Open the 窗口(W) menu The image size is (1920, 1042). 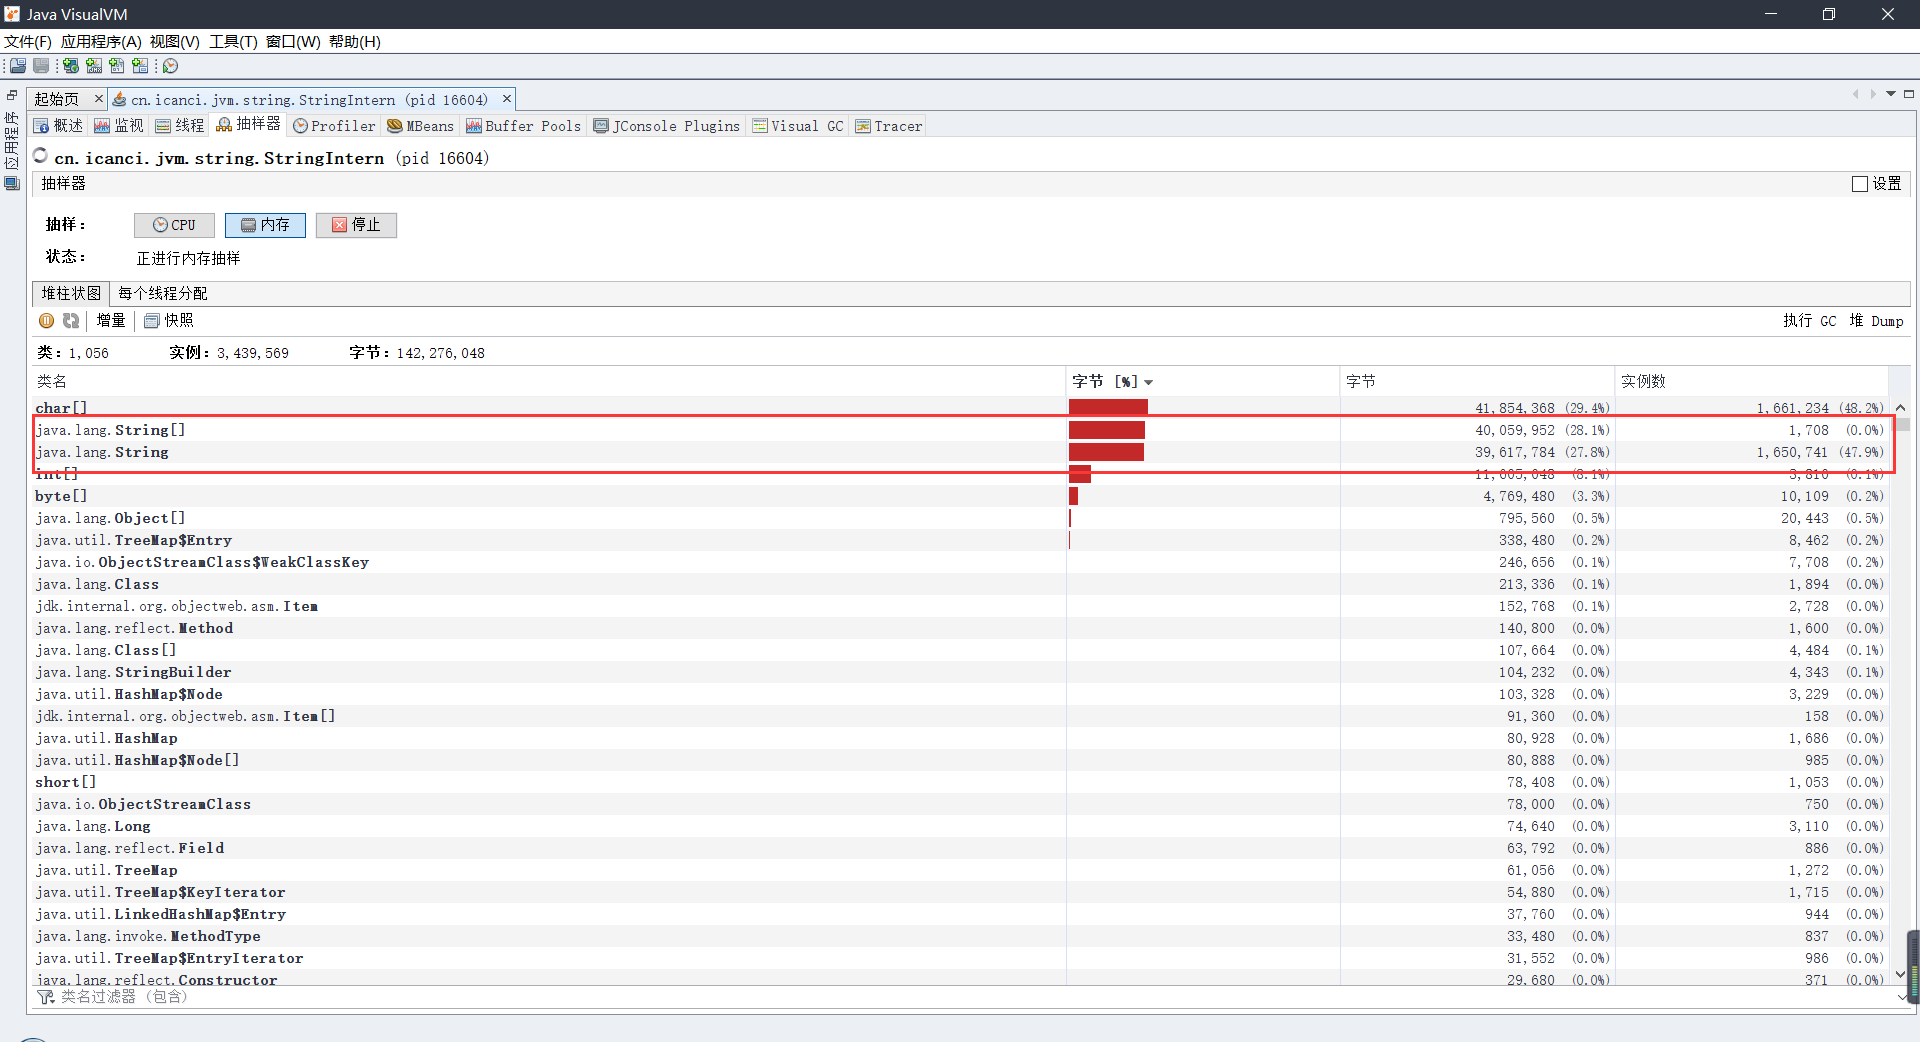(x=293, y=42)
